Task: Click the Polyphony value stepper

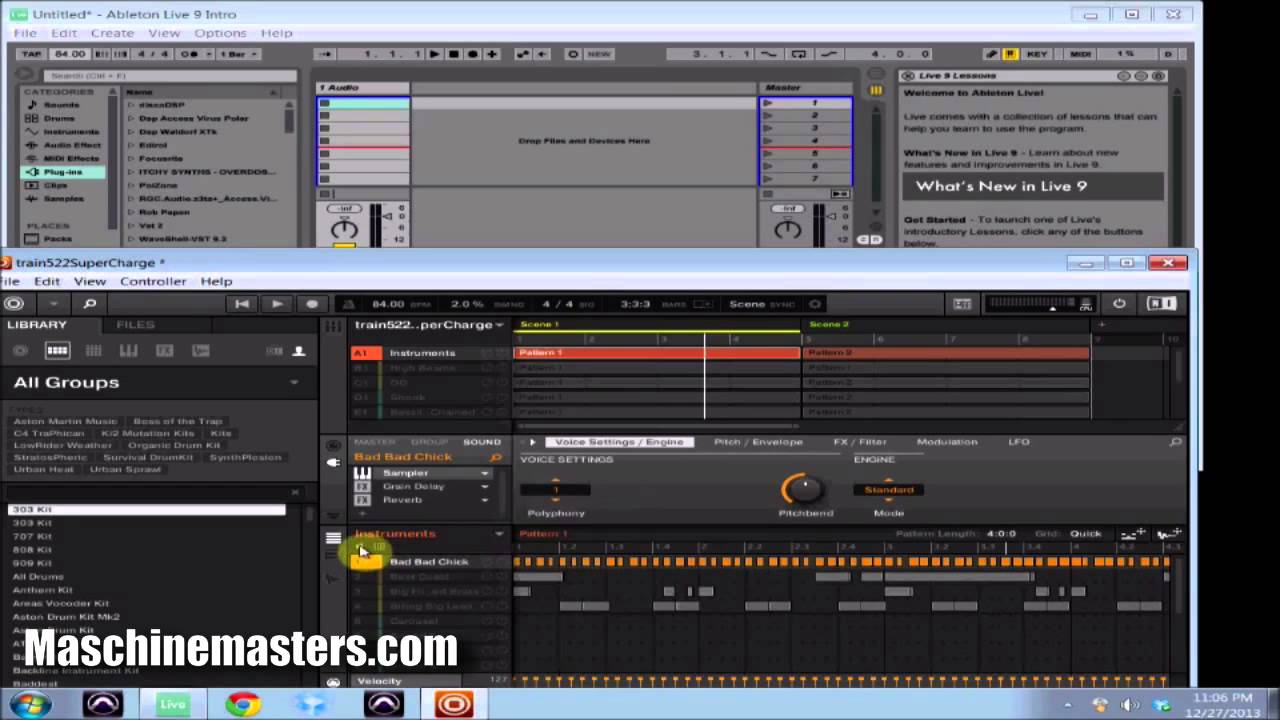Action: (x=556, y=490)
